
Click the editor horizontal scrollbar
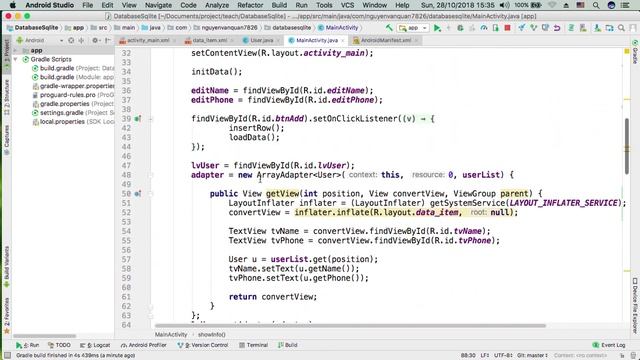pos(350,326)
